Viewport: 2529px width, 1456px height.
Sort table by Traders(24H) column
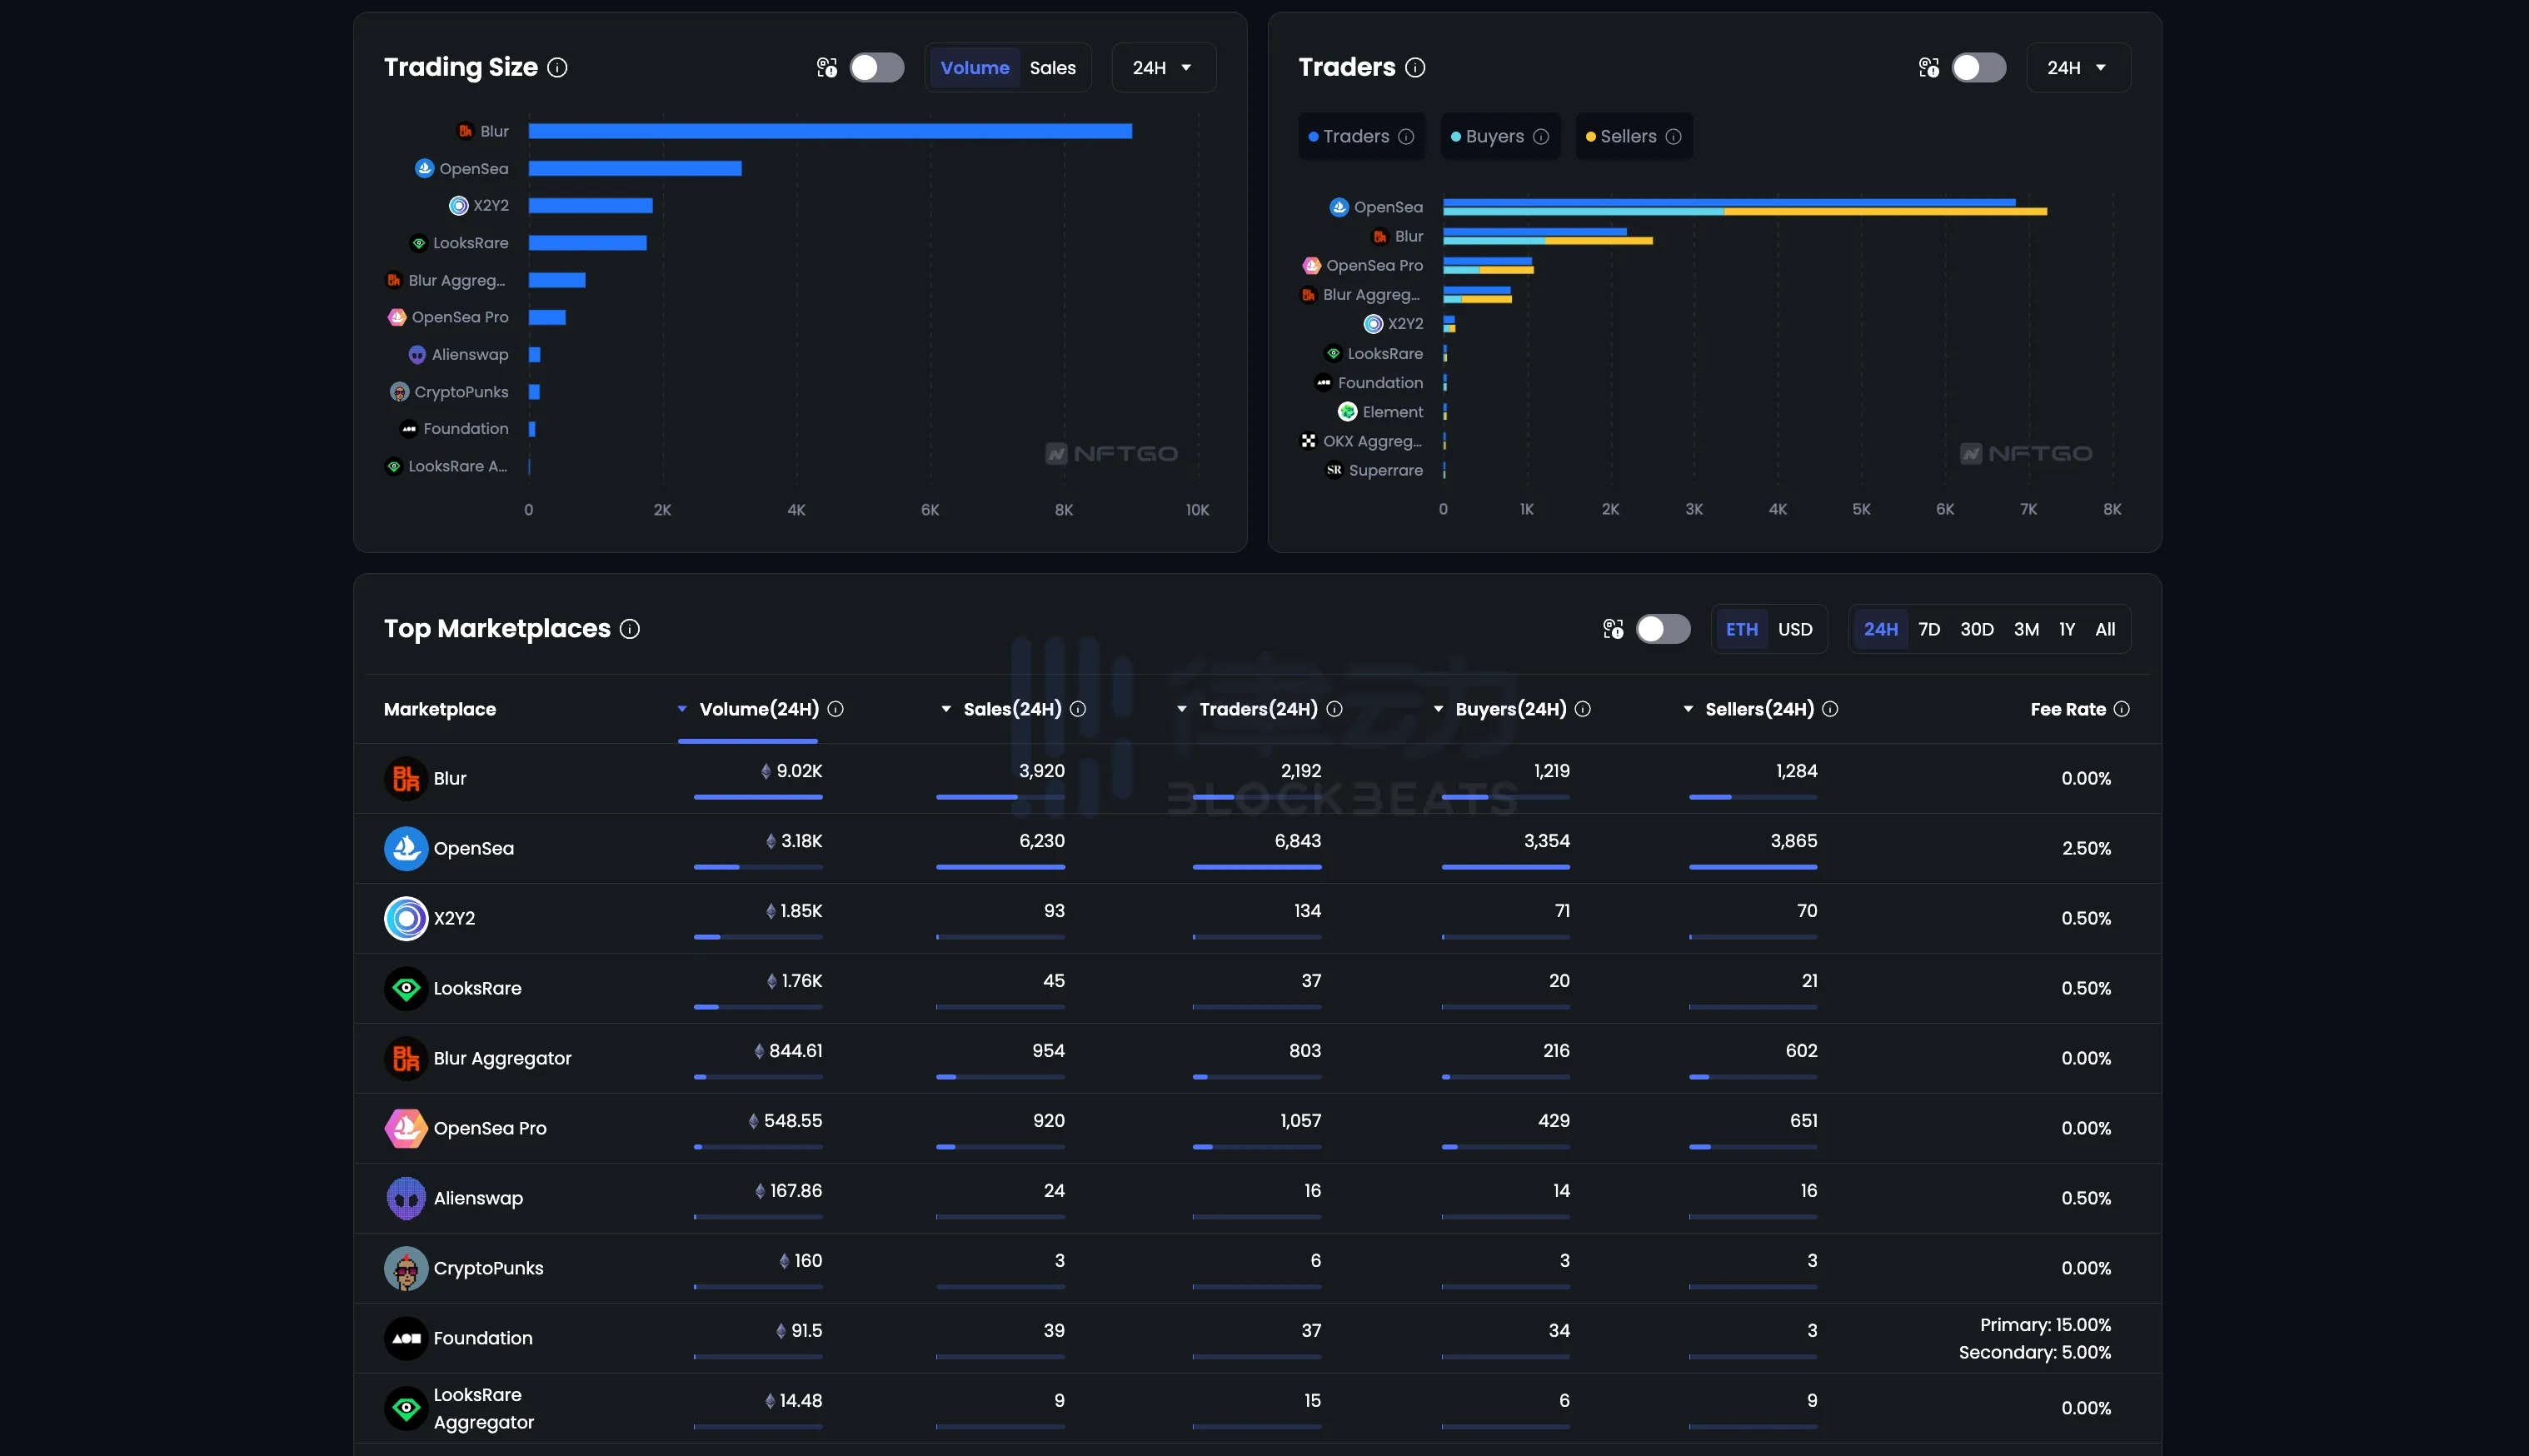click(x=1258, y=709)
